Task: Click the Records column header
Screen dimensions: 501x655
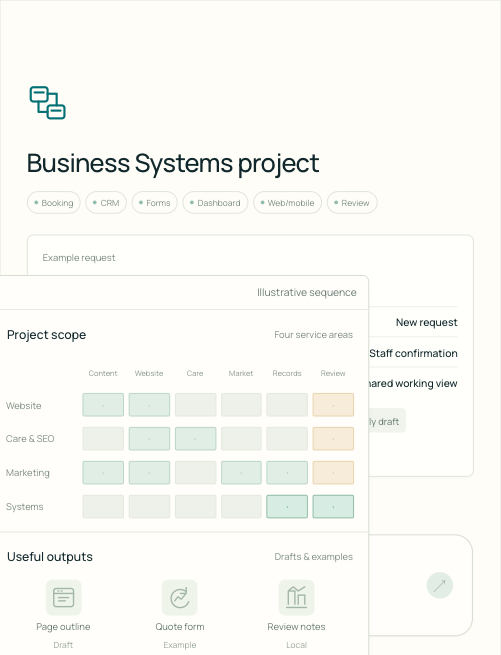Action: [287, 373]
